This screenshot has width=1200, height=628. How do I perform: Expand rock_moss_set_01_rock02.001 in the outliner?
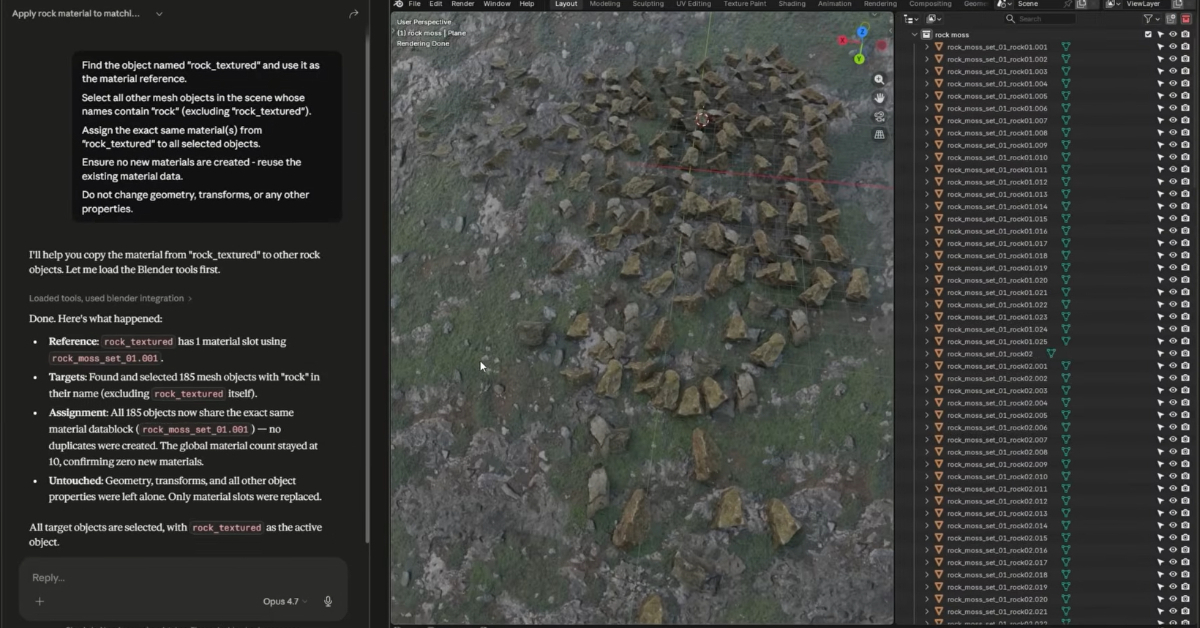point(926,364)
